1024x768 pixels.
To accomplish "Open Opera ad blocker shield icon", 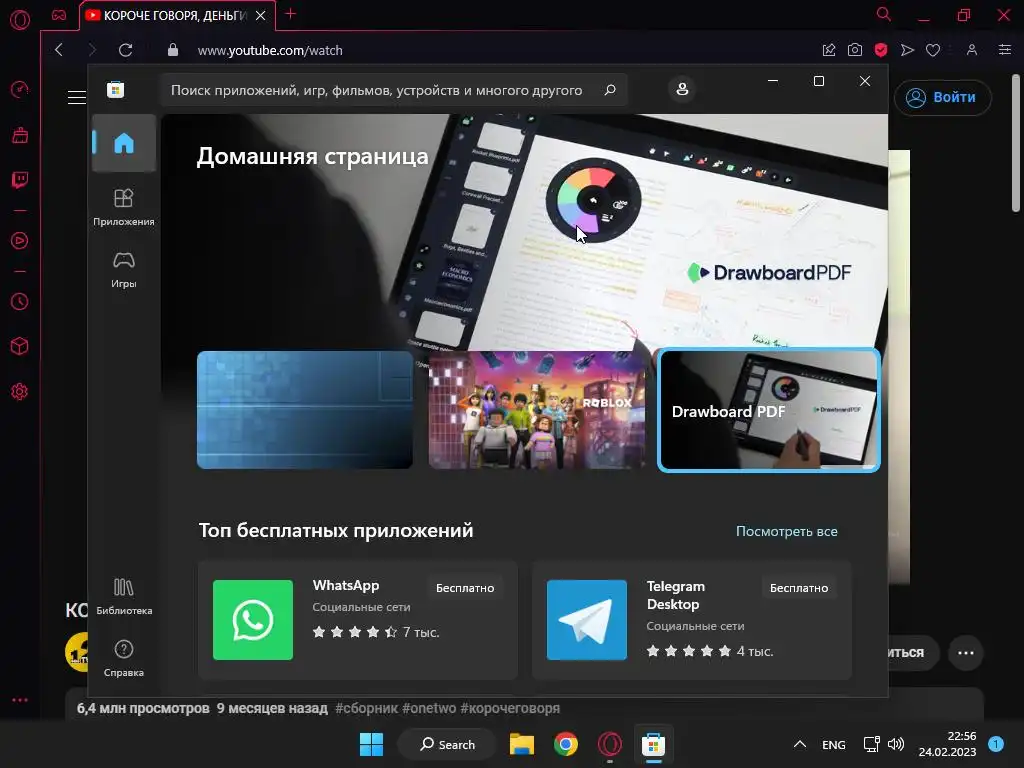I will (x=880, y=50).
